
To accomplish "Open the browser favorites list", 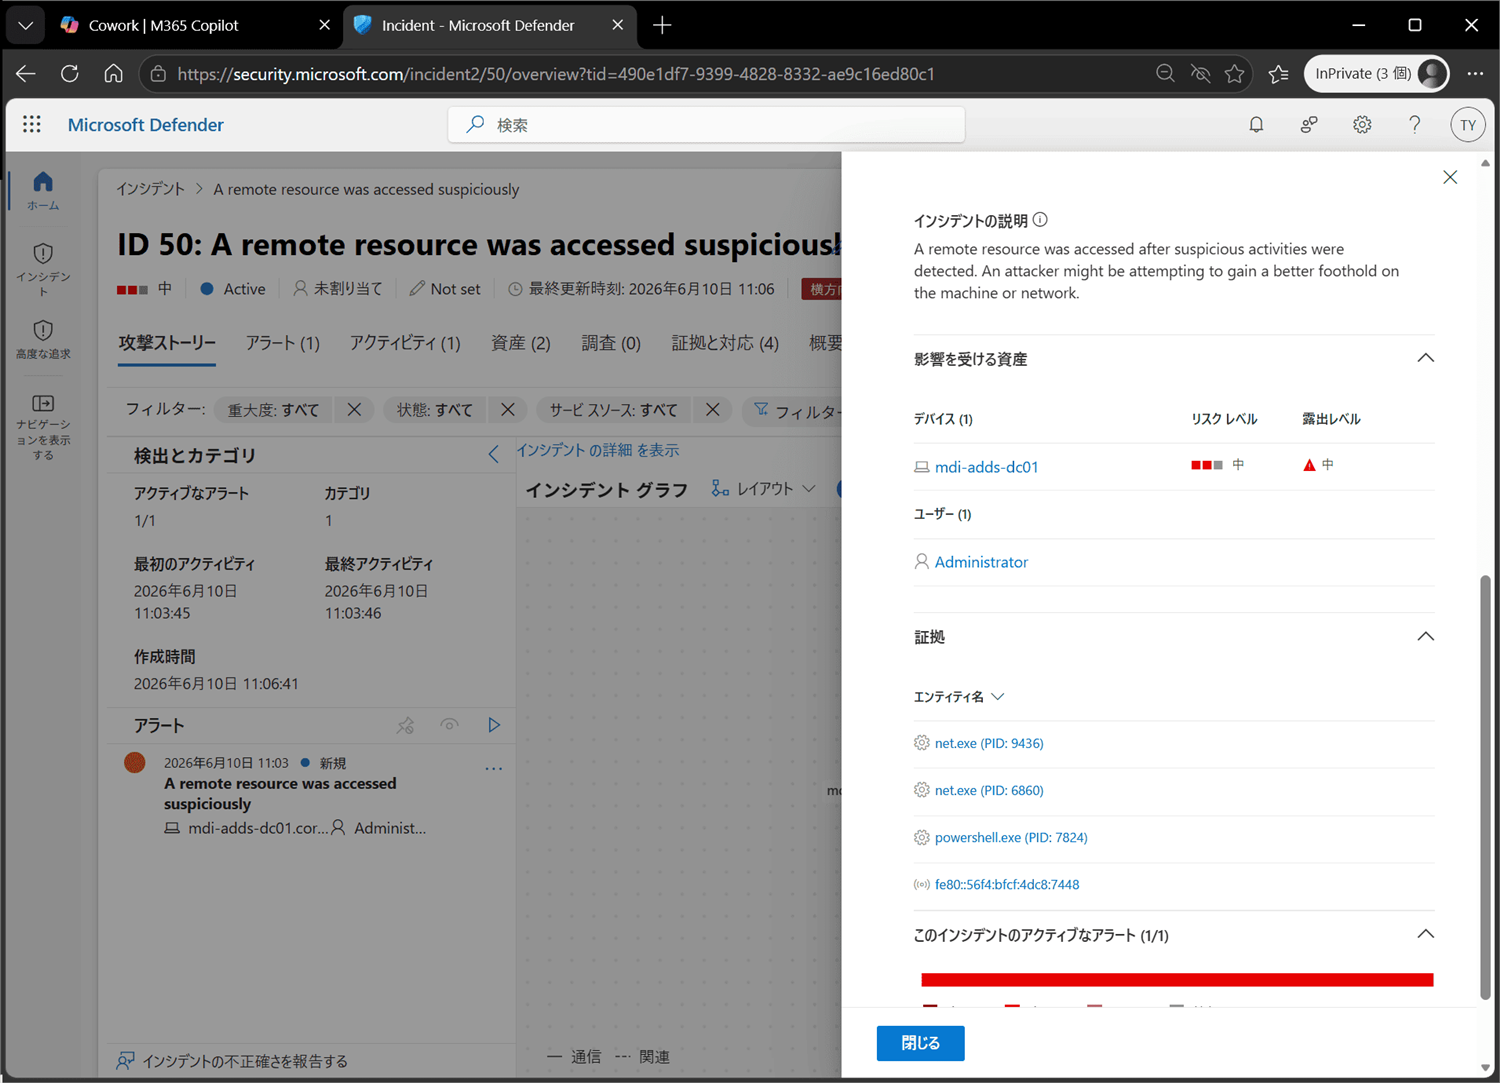I will coord(1278,74).
